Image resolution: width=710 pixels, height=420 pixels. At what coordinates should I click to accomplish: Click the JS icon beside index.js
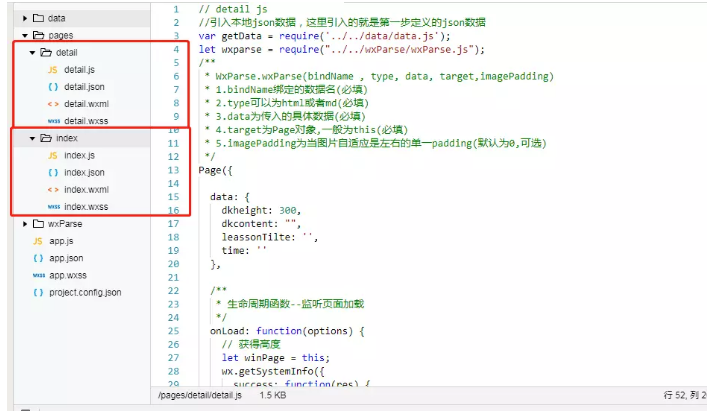[53, 156]
